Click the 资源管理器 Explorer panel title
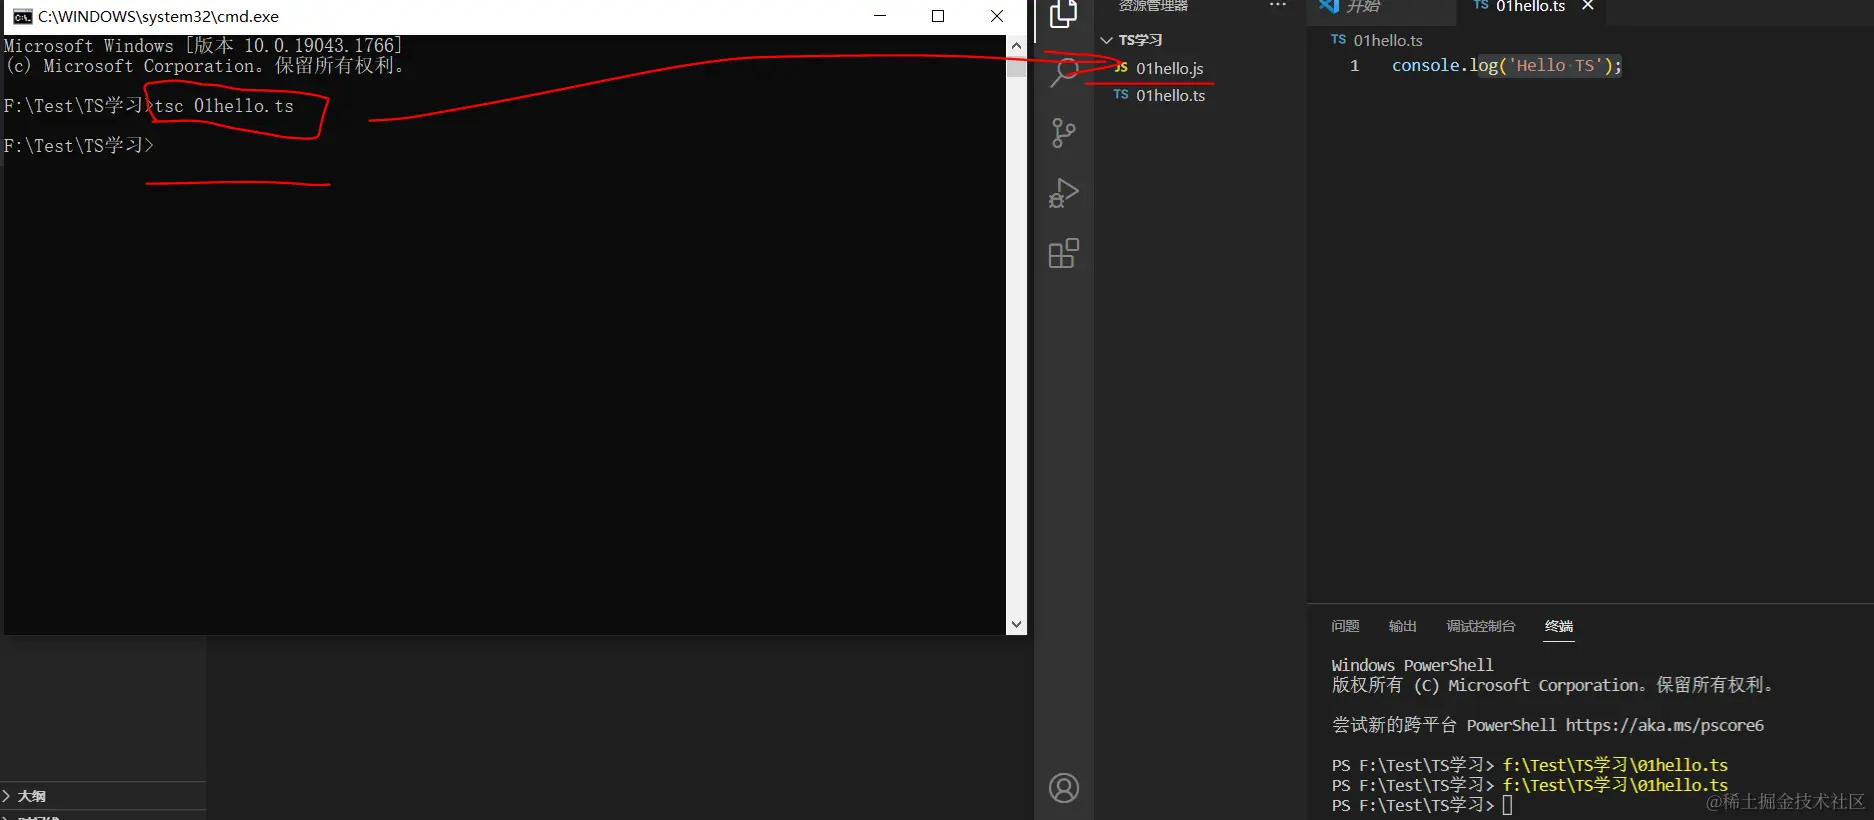This screenshot has width=1874, height=820. [x=1153, y=6]
